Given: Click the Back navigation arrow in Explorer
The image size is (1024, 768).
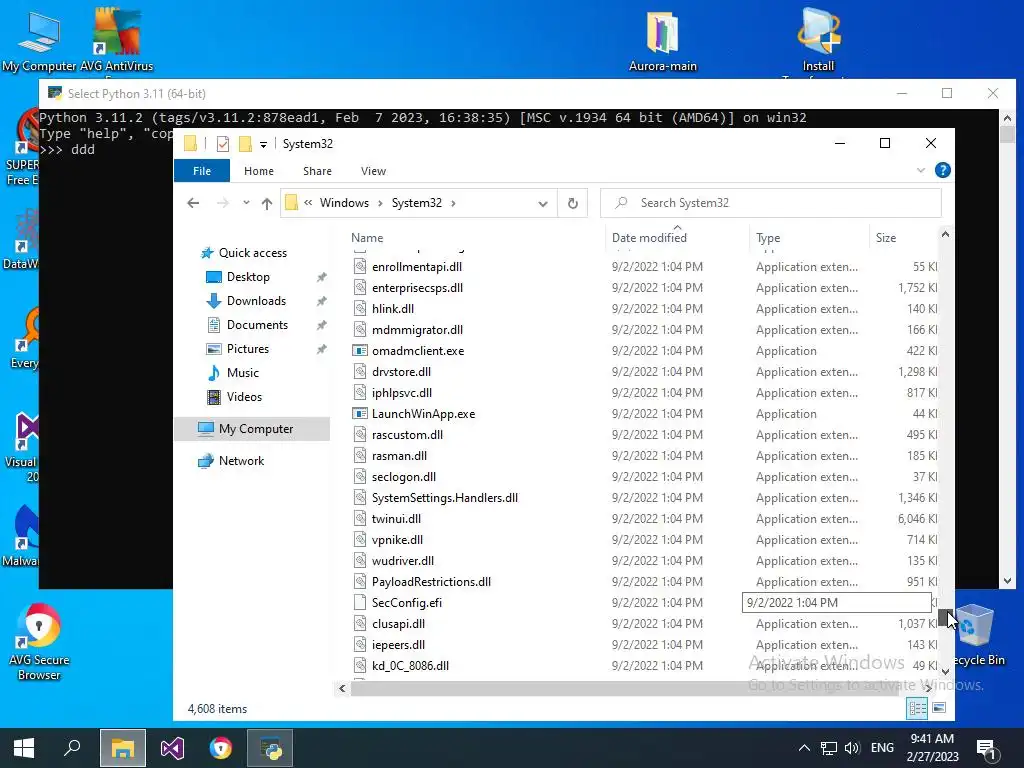Looking at the screenshot, I should (x=193, y=203).
